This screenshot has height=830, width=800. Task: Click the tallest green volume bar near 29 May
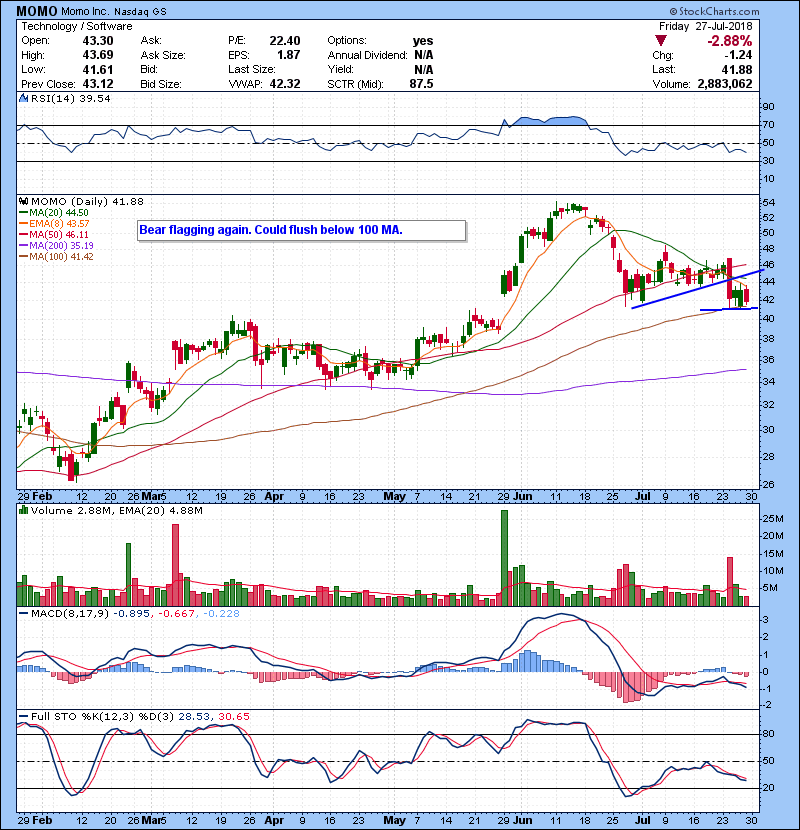[504, 558]
